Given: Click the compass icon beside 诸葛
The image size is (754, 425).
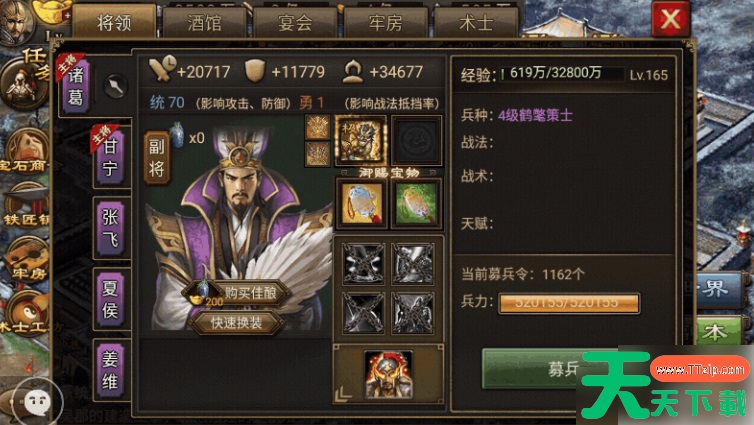Looking at the screenshot, I should click(115, 87).
